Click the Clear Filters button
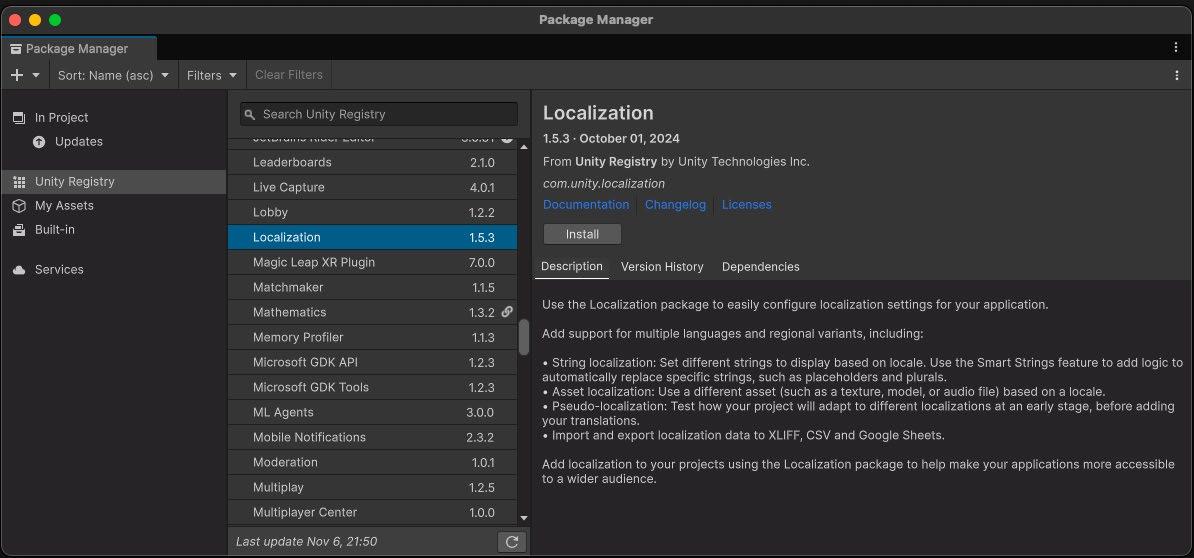 [x=289, y=75]
